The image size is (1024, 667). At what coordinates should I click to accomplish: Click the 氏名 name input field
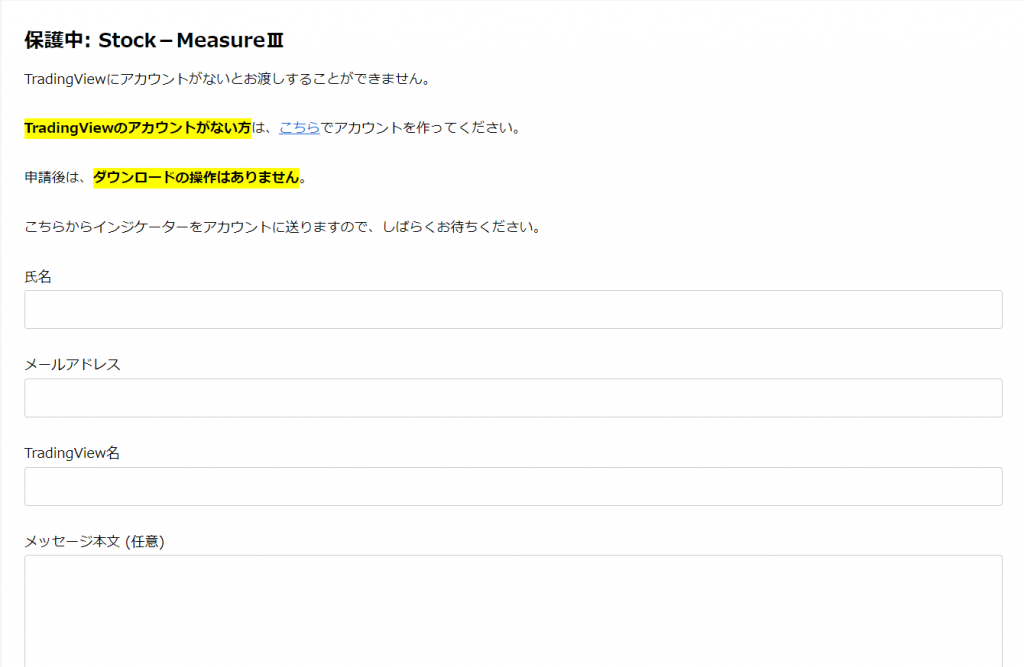pyautogui.click(x=513, y=310)
